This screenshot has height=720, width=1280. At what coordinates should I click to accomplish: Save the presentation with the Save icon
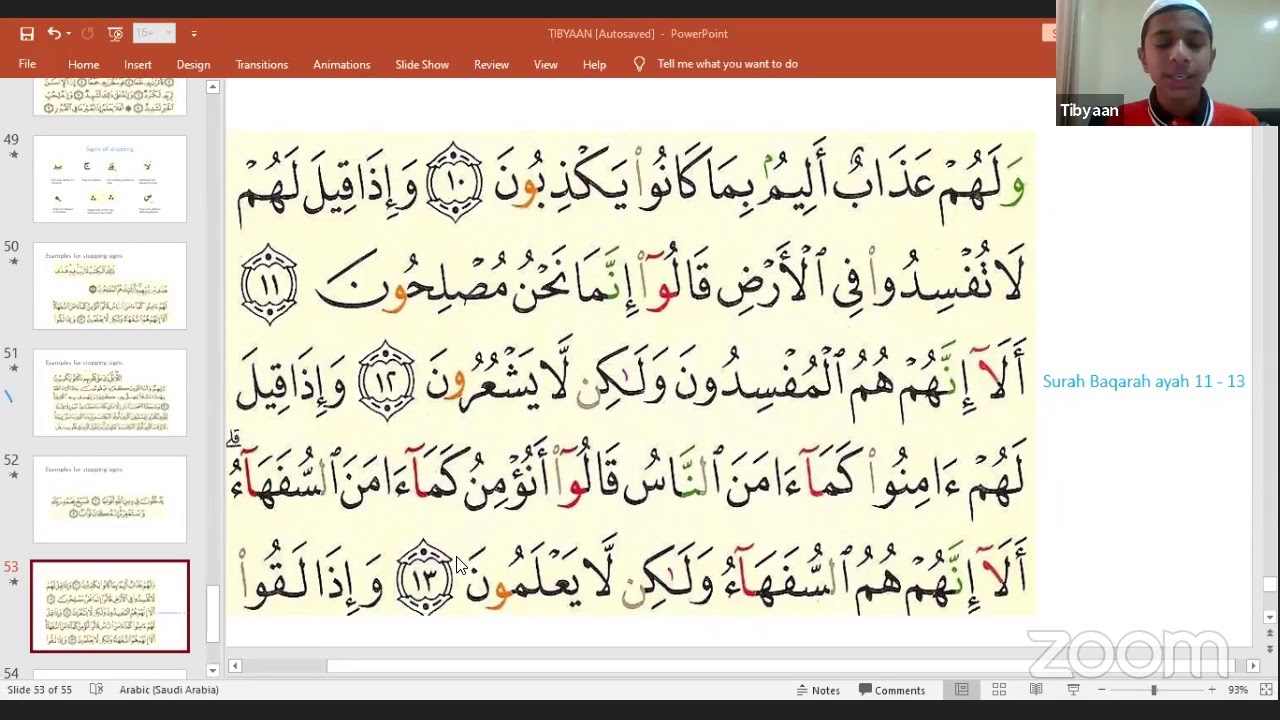click(27, 34)
